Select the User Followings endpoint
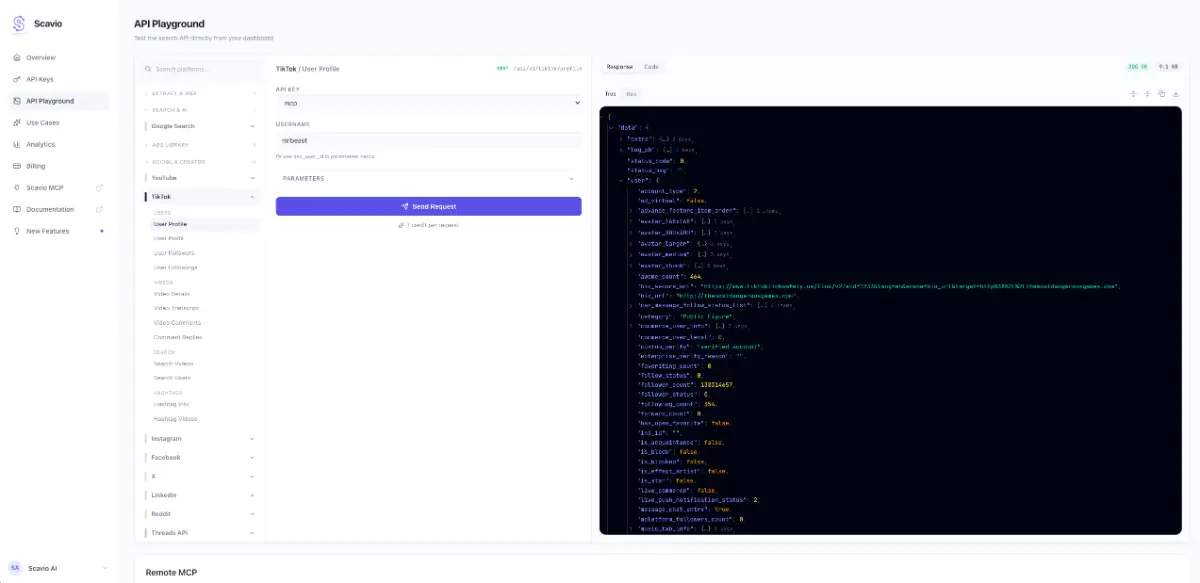The width and height of the screenshot is (1200, 583). [203, 267]
